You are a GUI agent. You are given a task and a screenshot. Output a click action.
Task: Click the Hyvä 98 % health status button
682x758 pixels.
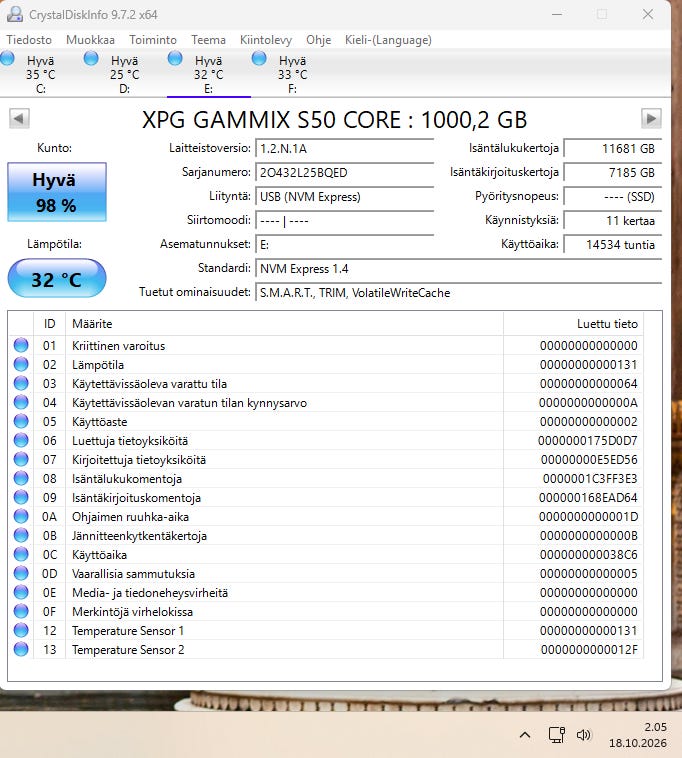(57, 192)
